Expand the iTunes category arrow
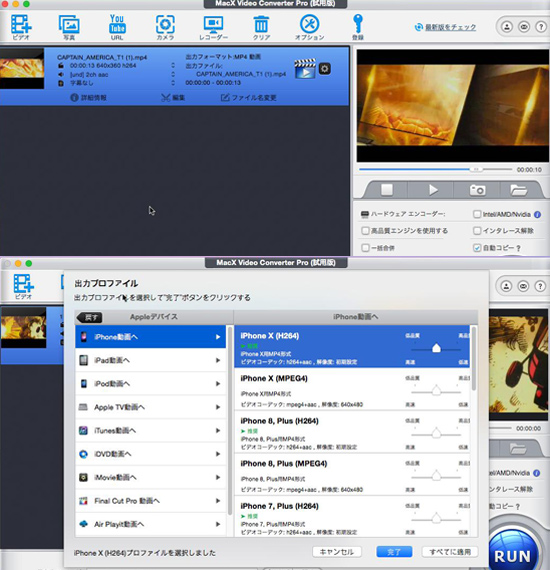Screen dimensions: 550x570 coord(218,430)
